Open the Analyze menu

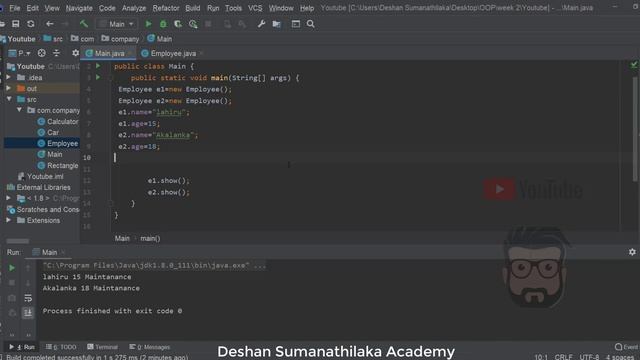pos(134,8)
